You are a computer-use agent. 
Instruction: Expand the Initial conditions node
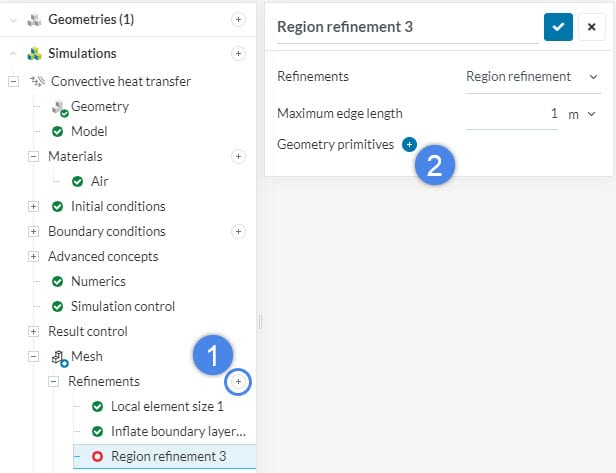(34, 206)
